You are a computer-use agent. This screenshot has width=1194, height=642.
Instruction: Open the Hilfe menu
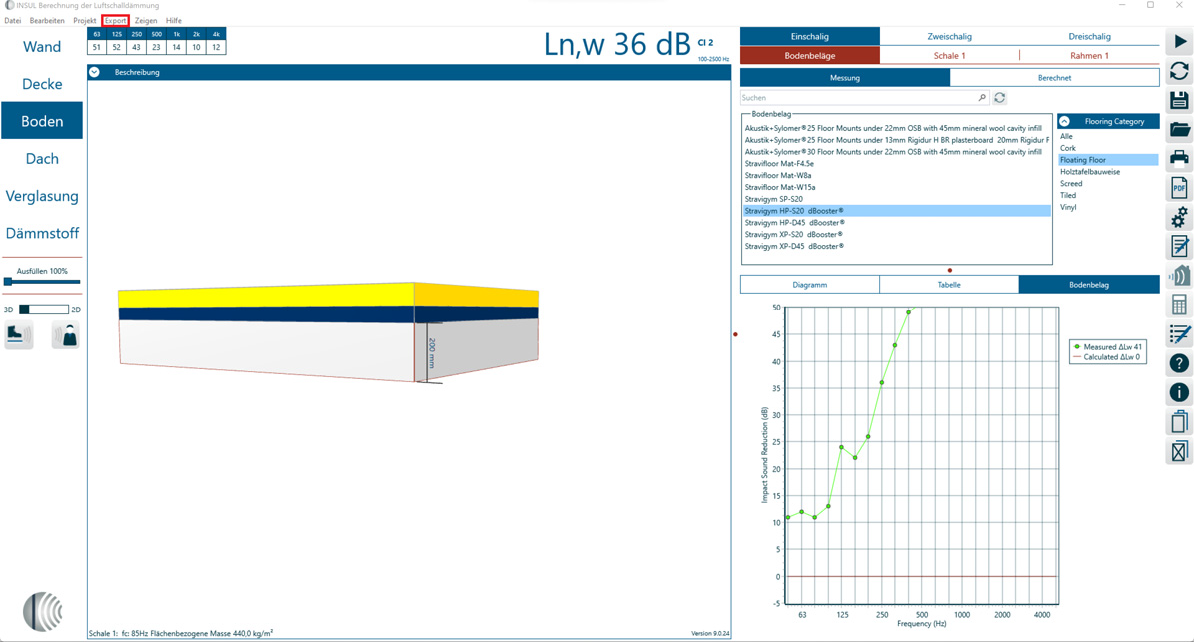(x=174, y=21)
